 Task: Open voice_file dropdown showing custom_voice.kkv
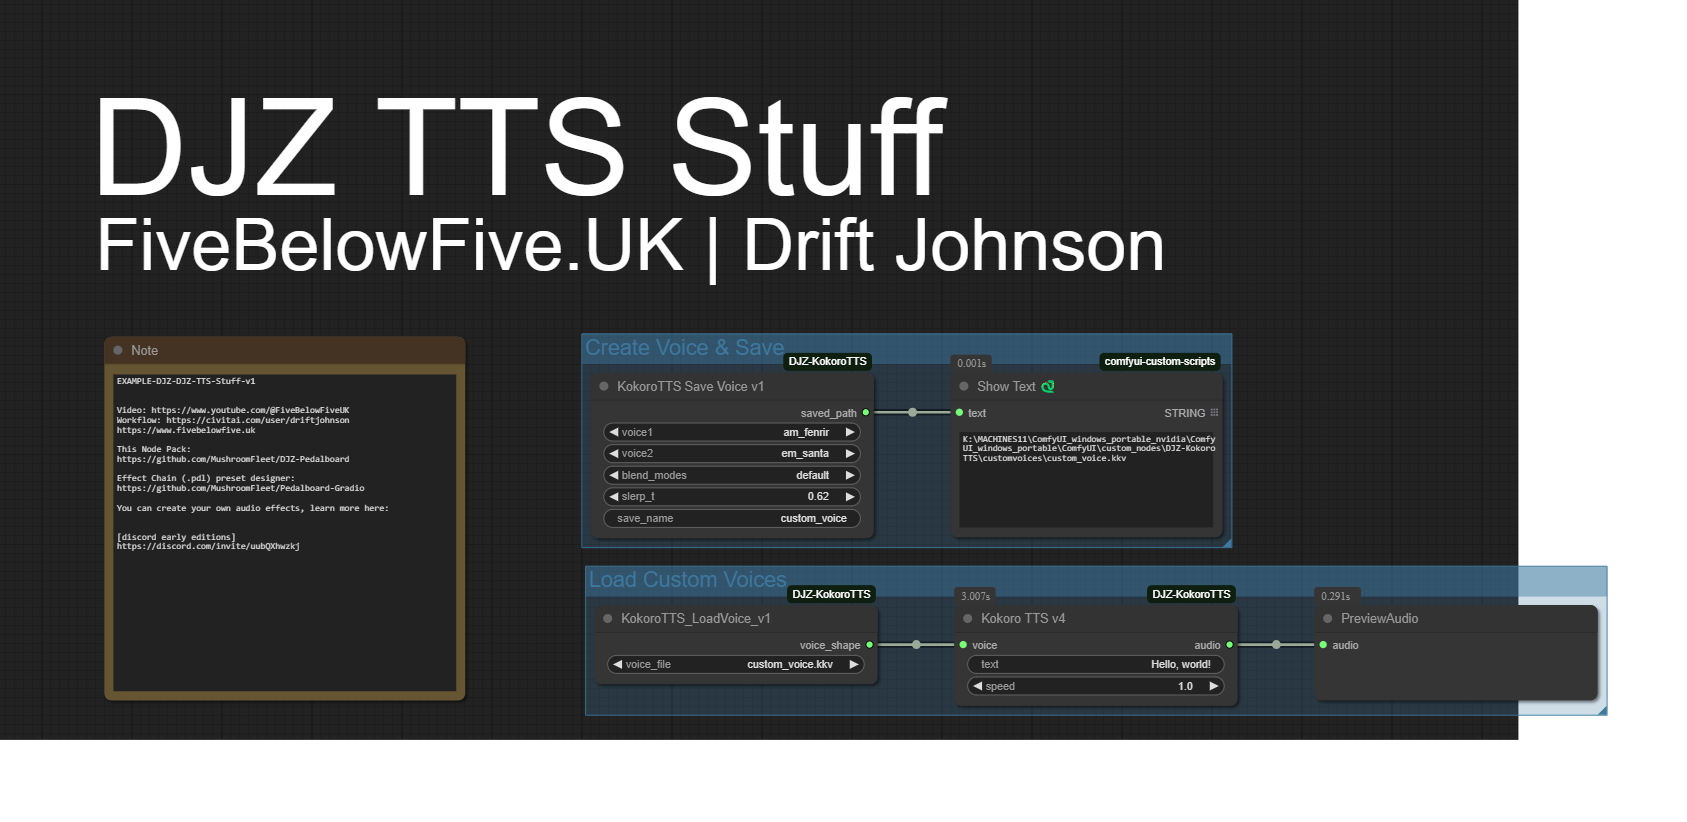[736, 664]
